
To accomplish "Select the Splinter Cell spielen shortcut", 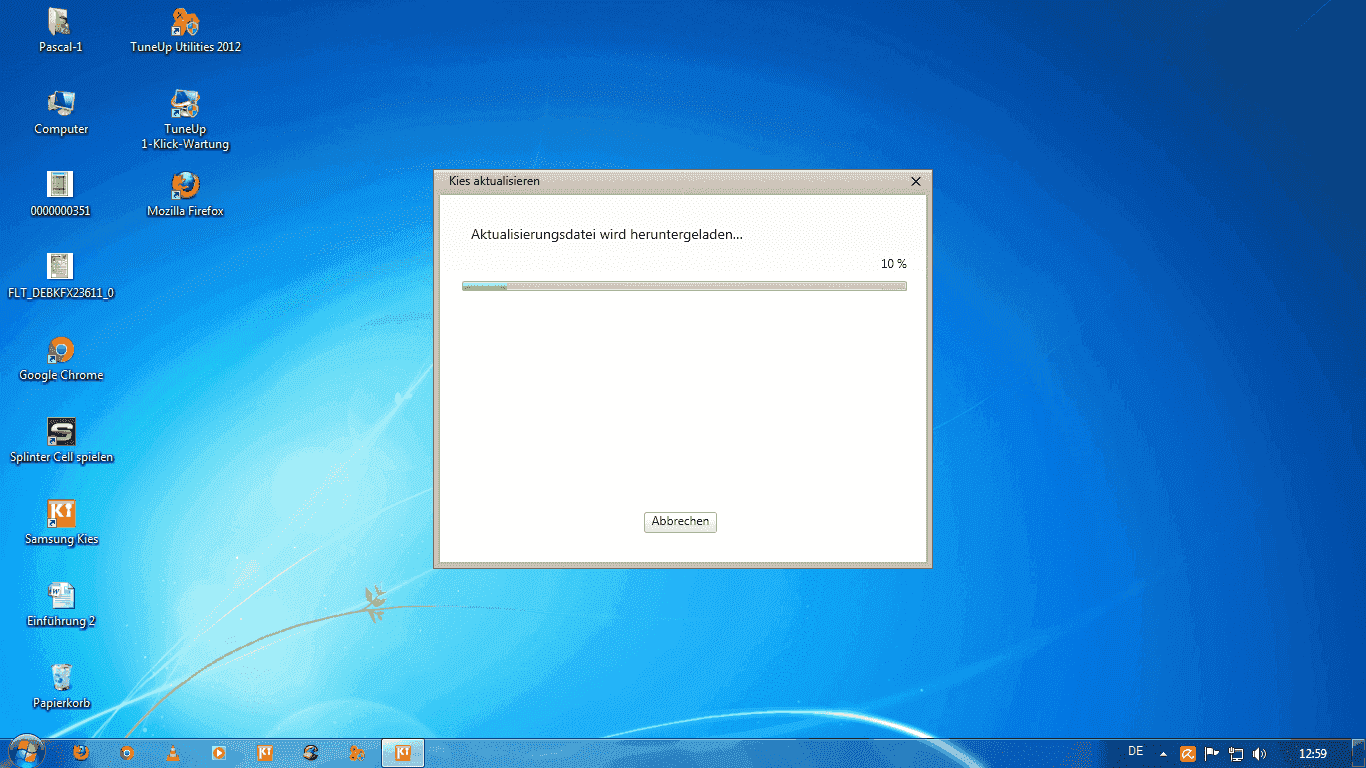I will [x=61, y=440].
